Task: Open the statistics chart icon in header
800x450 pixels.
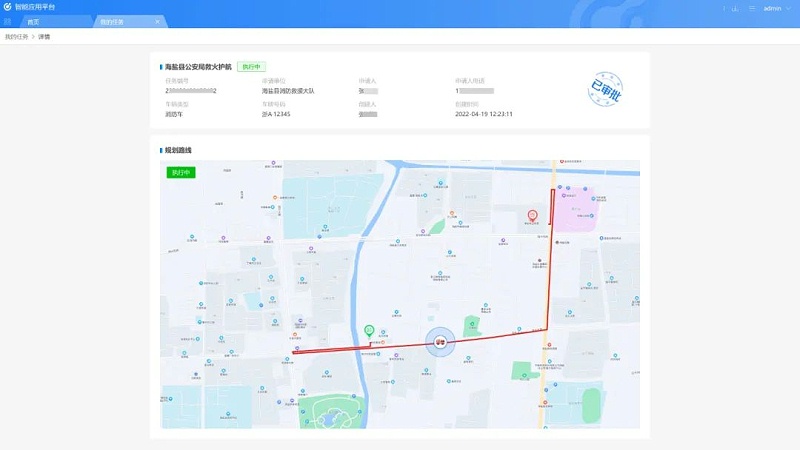Action: pyautogui.click(x=735, y=8)
